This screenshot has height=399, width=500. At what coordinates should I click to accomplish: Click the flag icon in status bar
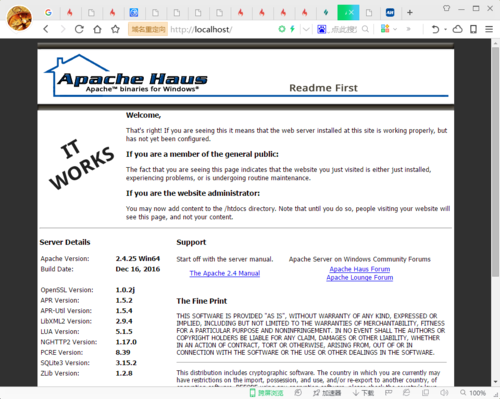click(388, 393)
